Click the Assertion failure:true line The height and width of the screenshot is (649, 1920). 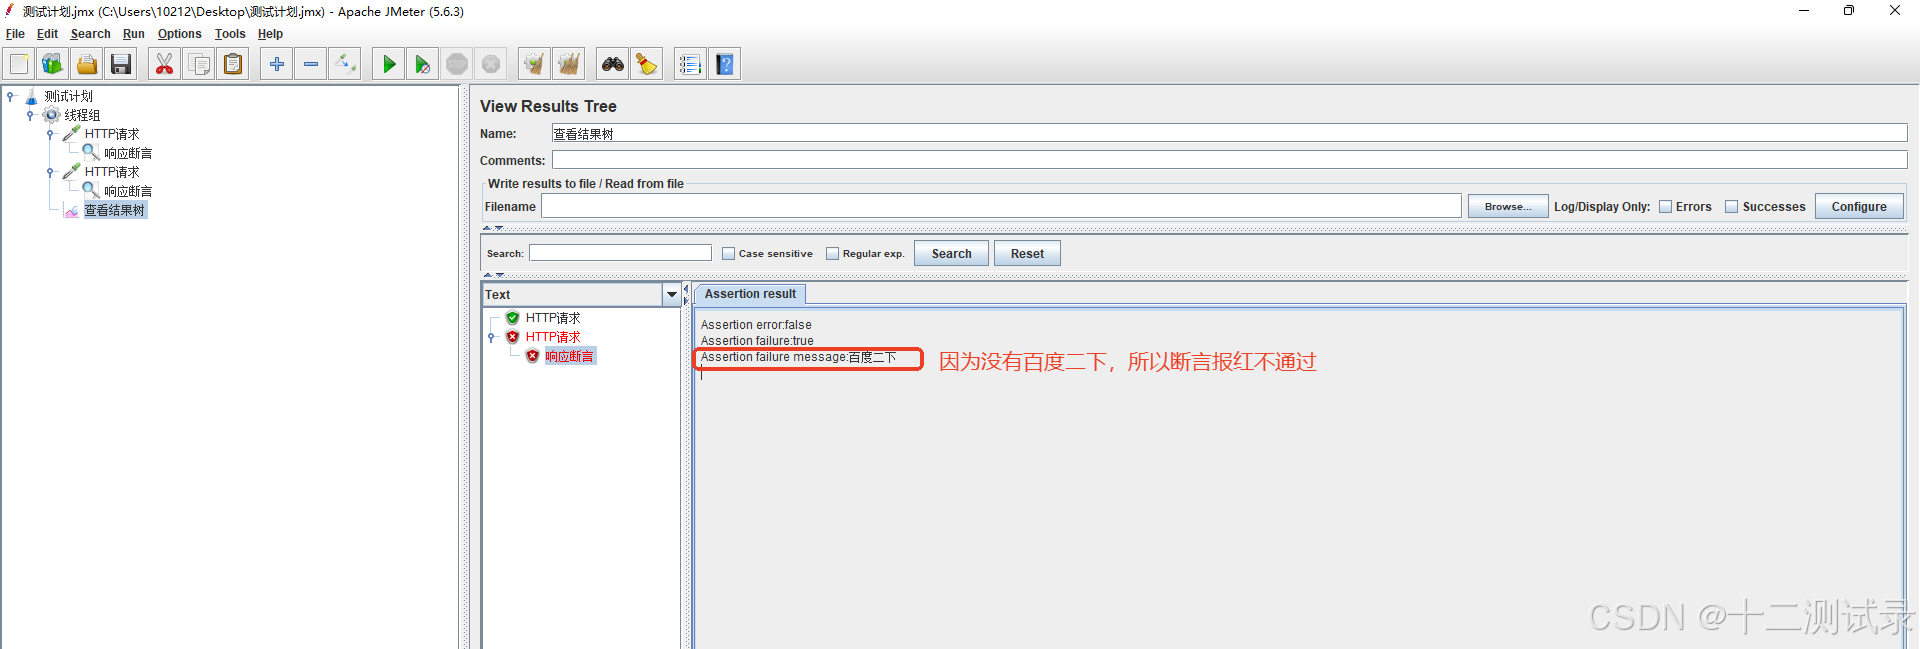point(757,341)
